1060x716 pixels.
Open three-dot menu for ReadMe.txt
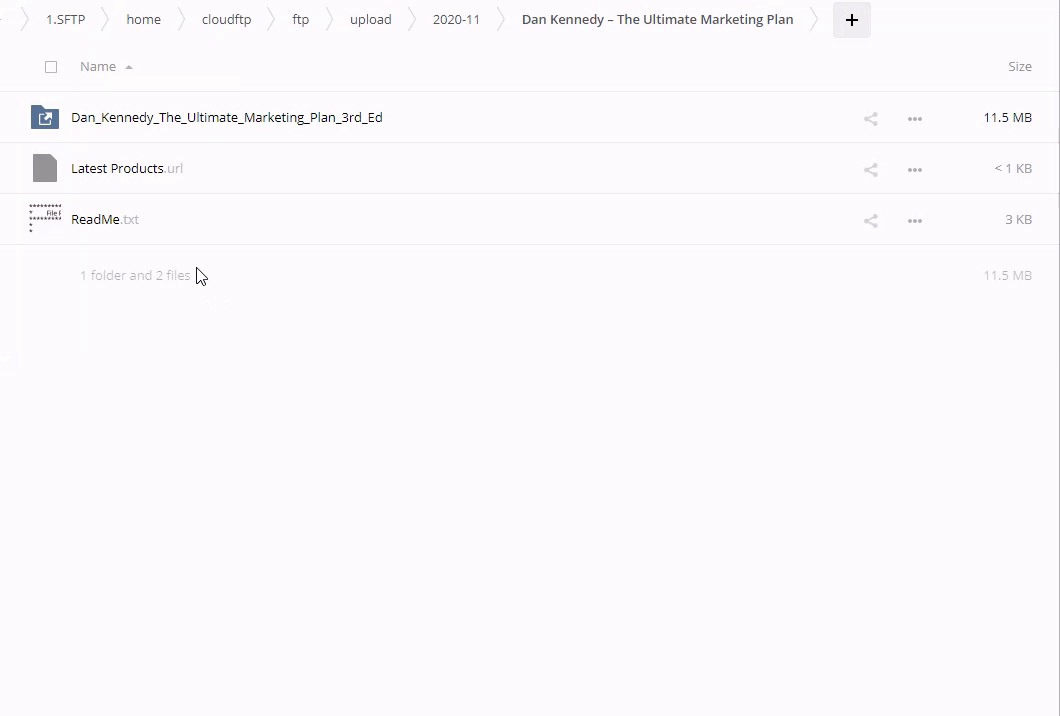click(x=914, y=220)
